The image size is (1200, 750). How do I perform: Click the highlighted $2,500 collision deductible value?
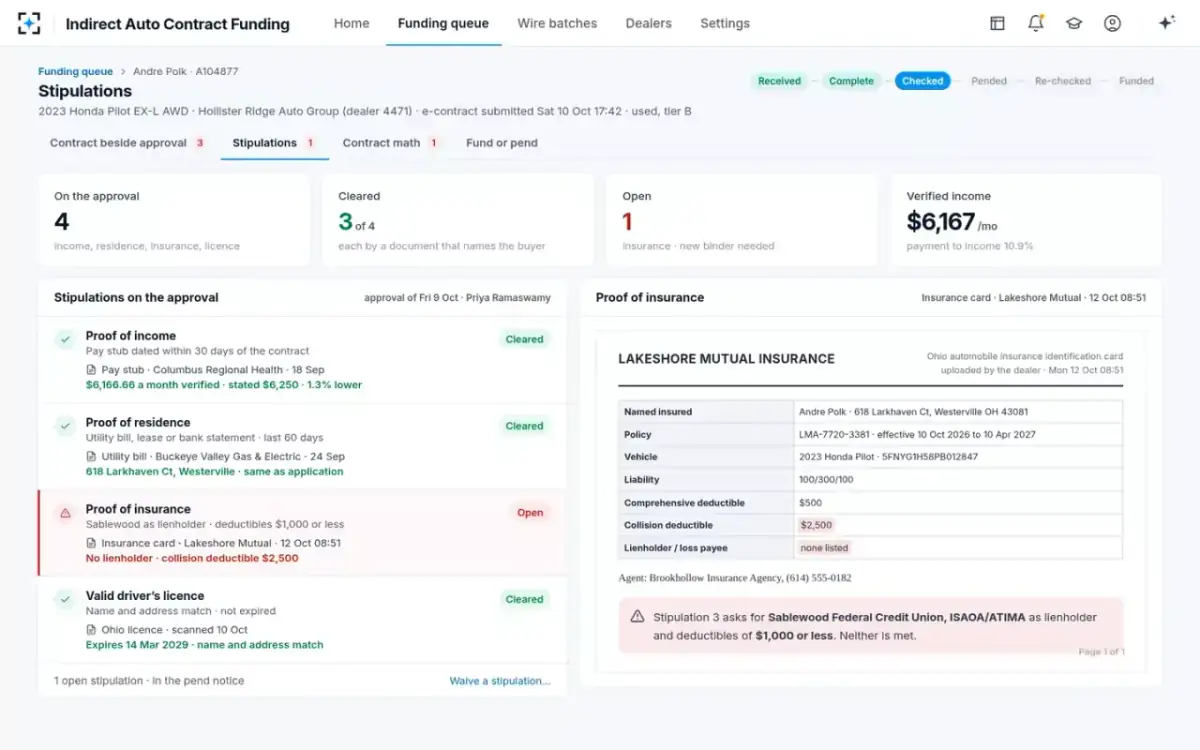coord(815,525)
